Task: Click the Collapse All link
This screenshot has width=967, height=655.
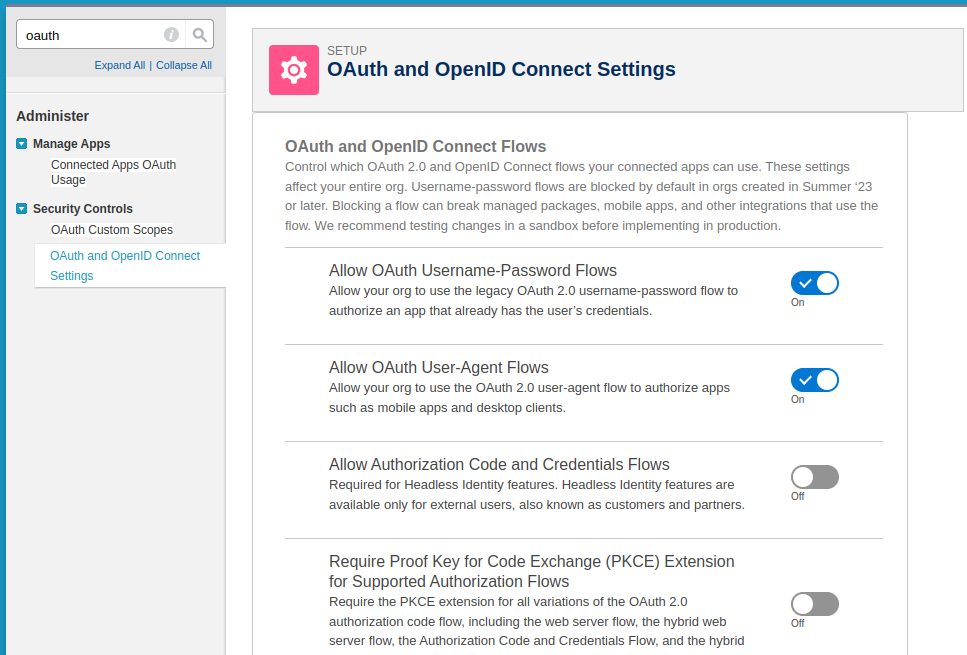Action: [x=184, y=65]
